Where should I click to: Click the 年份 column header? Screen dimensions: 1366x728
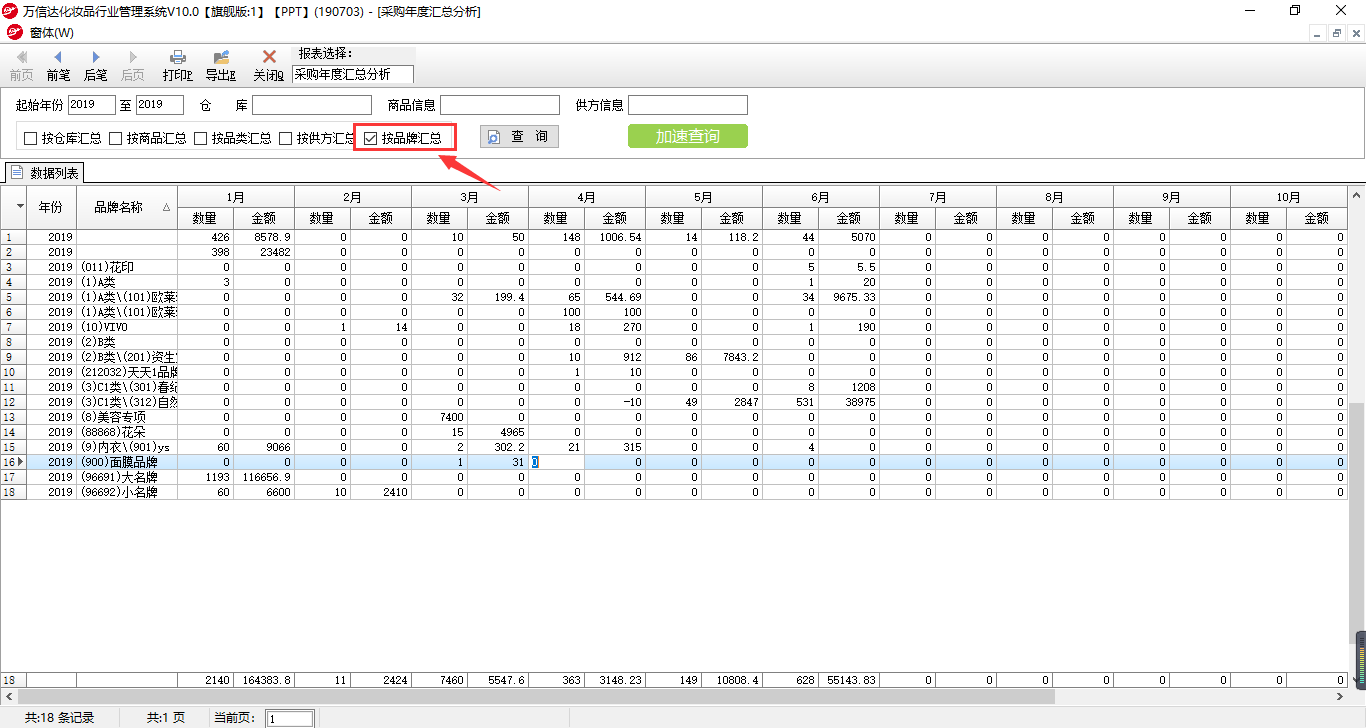(51, 207)
